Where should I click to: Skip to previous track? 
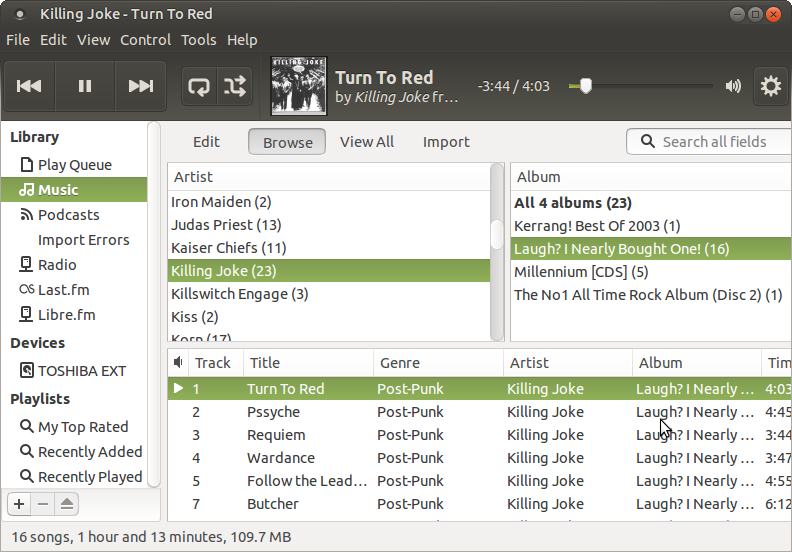point(29,86)
